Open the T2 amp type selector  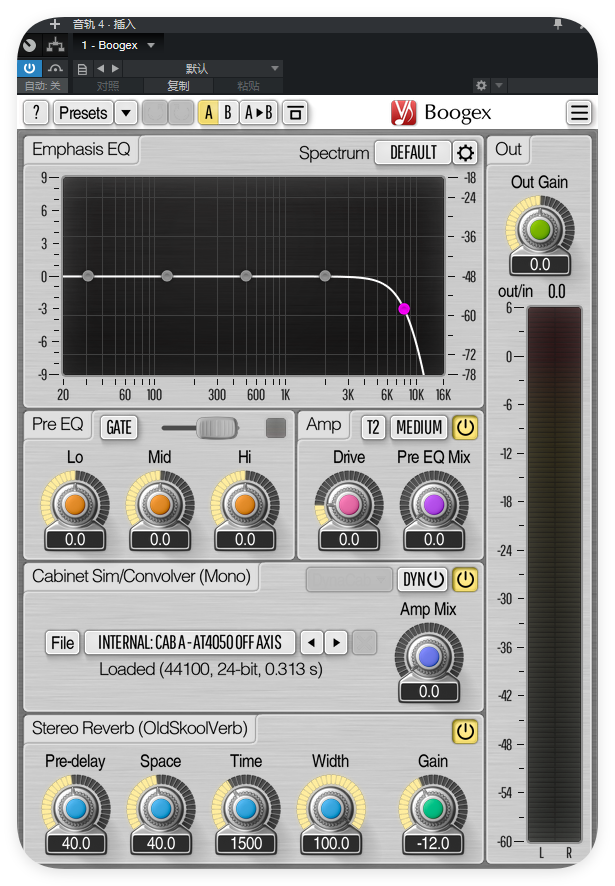[373, 427]
